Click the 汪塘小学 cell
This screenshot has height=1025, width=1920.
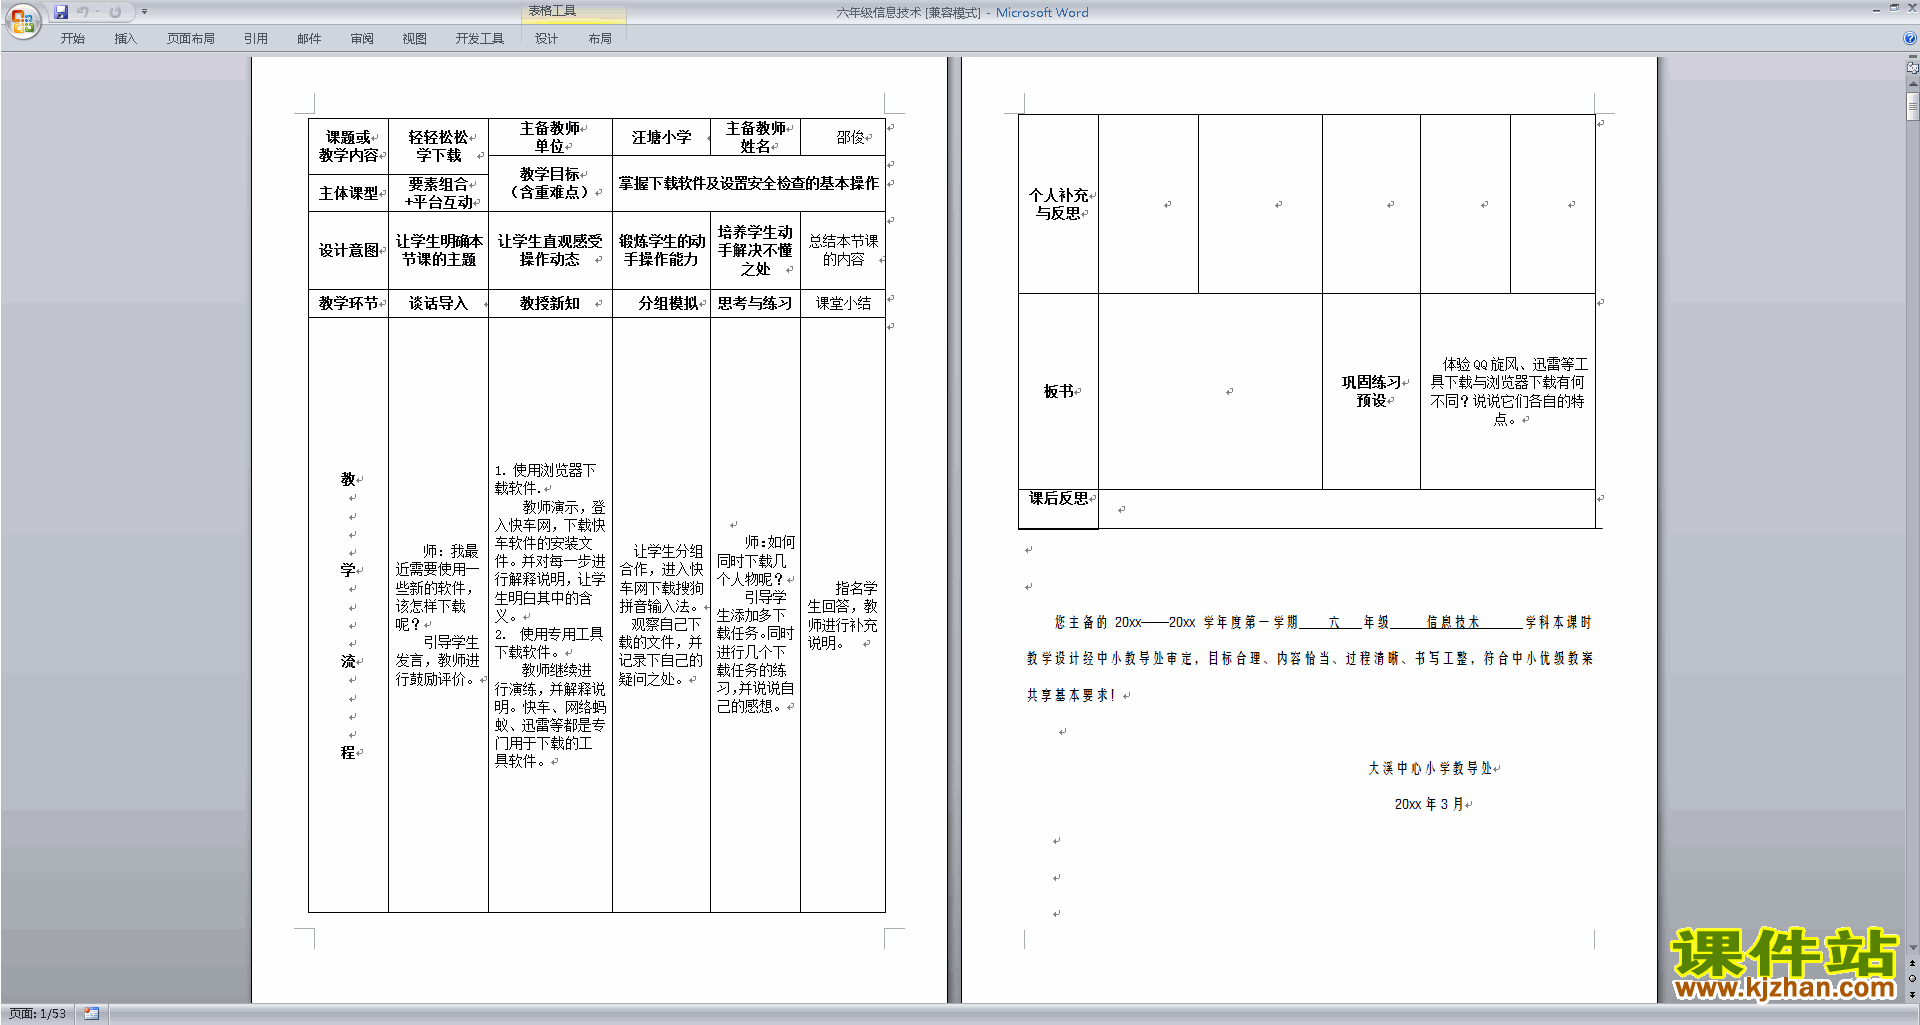click(661, 137)
